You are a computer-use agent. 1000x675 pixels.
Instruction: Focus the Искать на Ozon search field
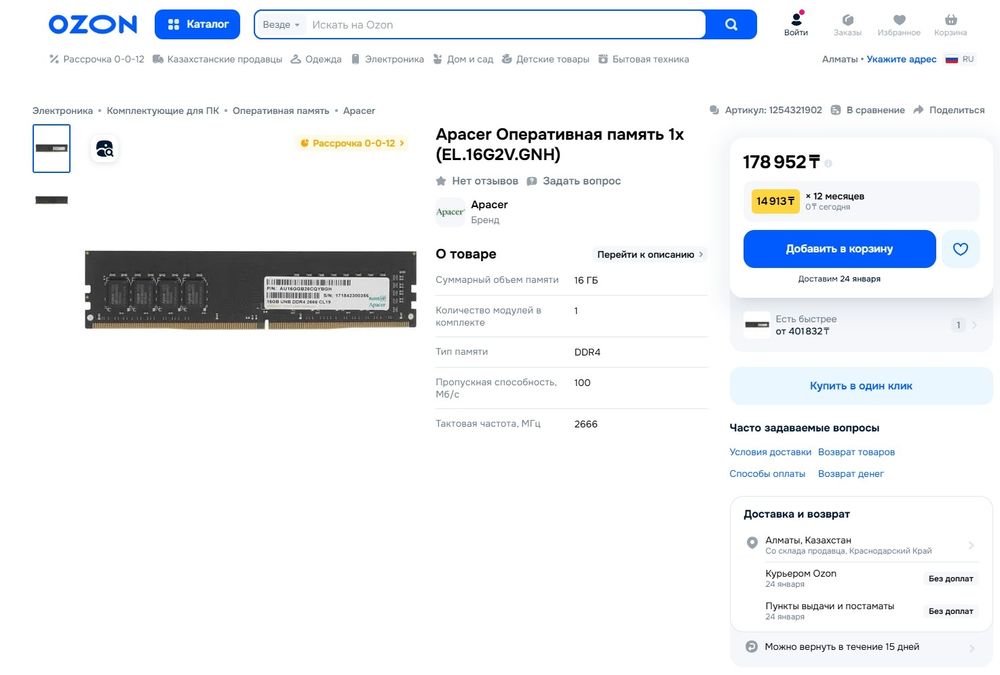504,25
